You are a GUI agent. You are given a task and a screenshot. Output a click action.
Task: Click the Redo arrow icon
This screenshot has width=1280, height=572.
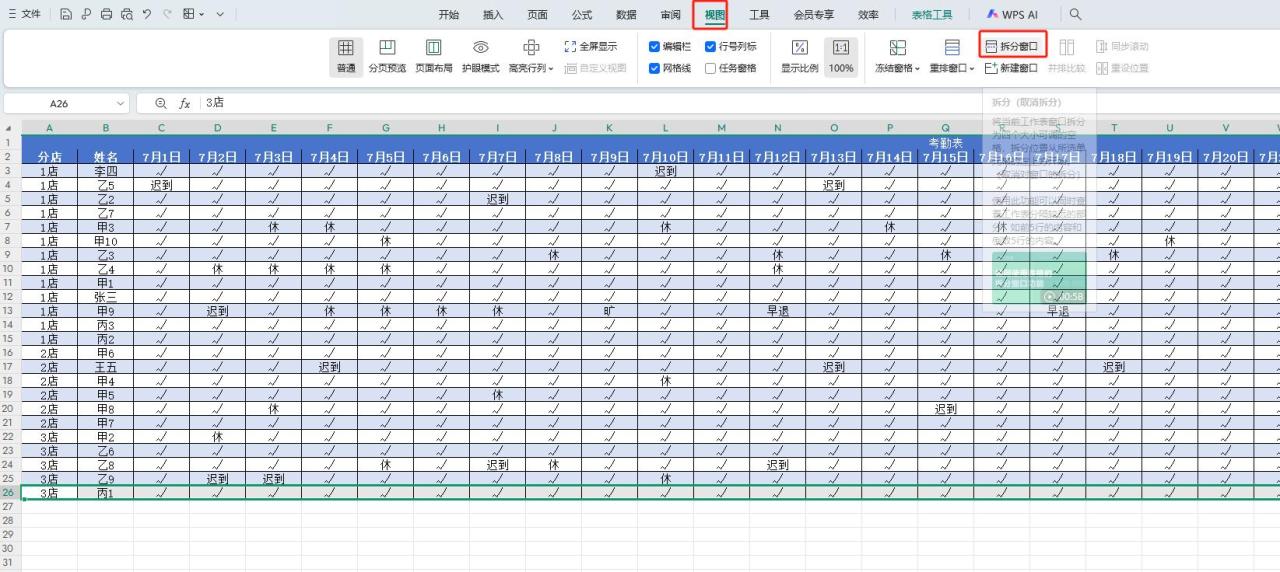click(x=166, y=15)
